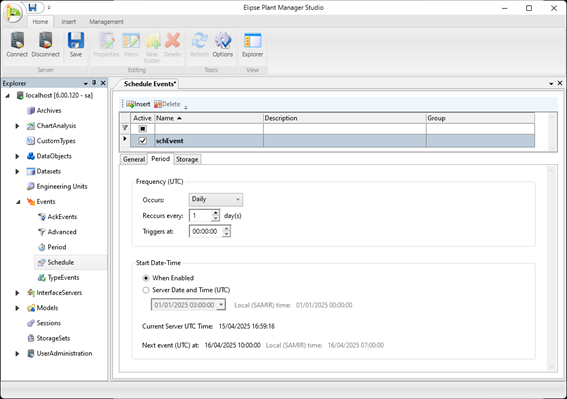Select AckEvents under Events

(x=62, y=217)
